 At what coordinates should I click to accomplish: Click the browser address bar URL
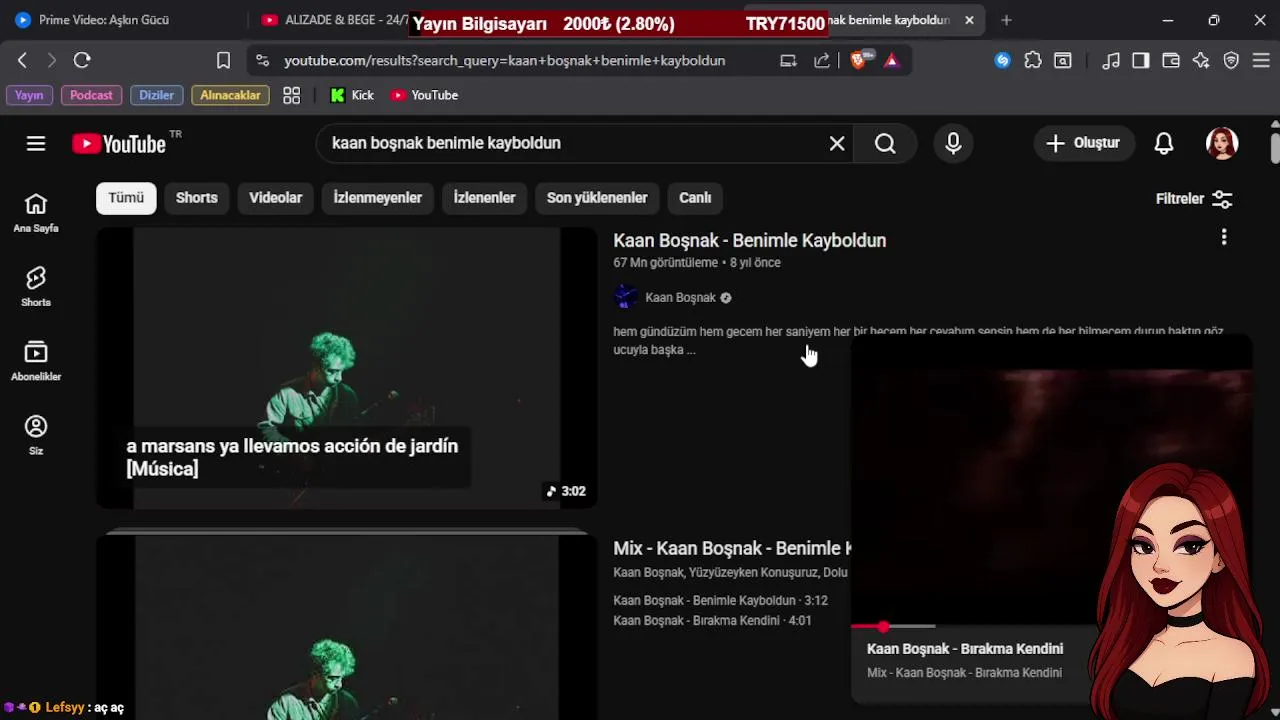tap(504, 60)
